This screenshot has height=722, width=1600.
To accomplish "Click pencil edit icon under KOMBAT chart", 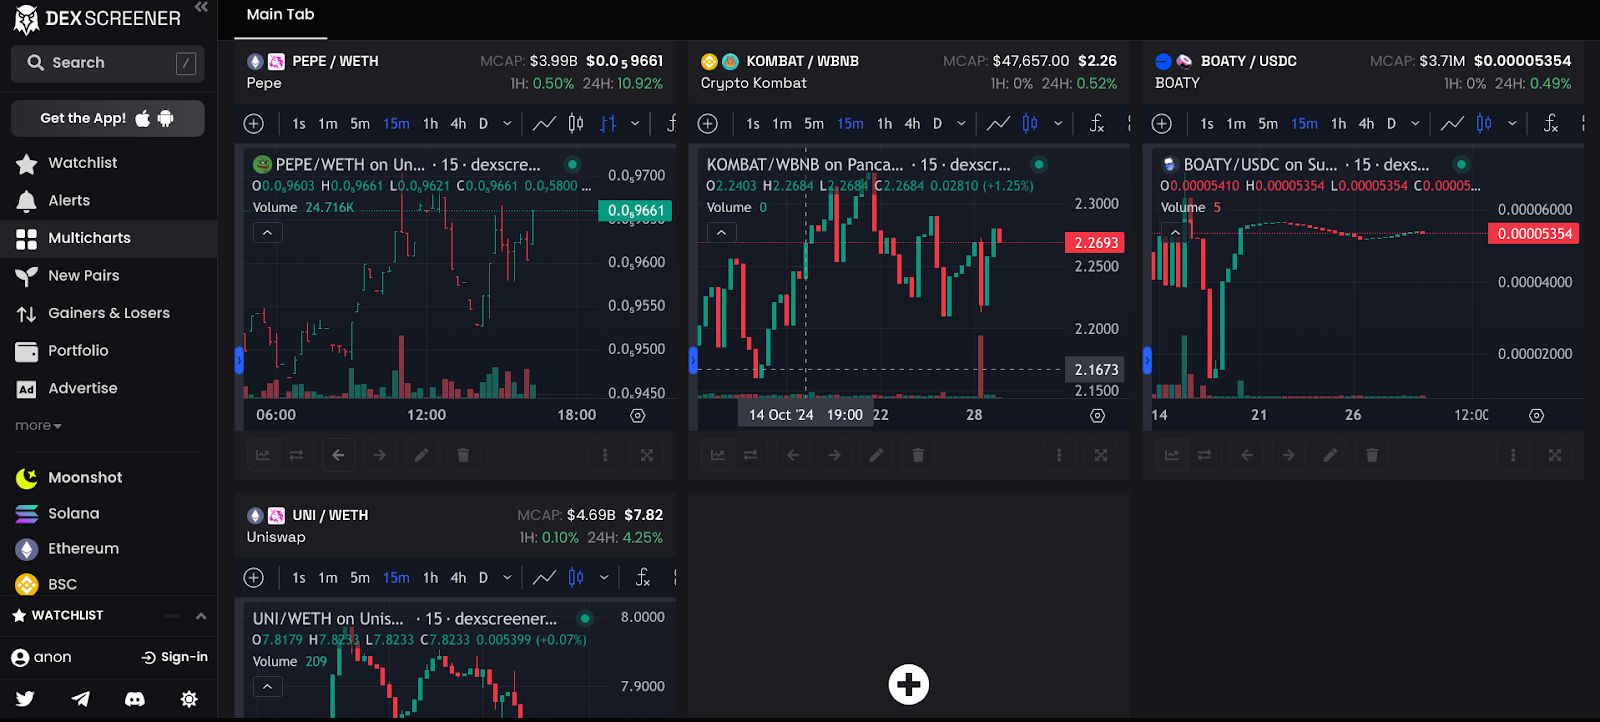I will click(876, 455).
